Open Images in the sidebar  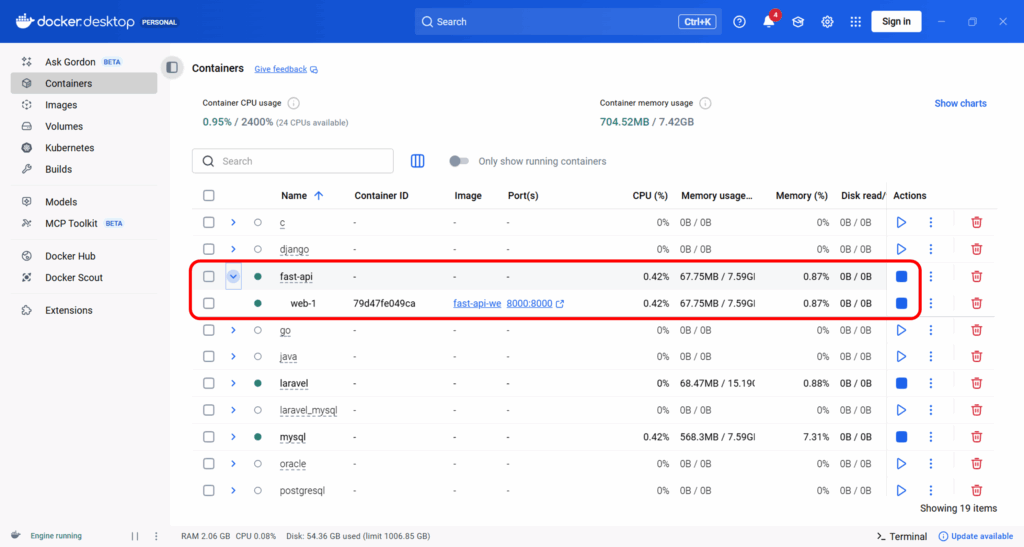pos(61,105)
